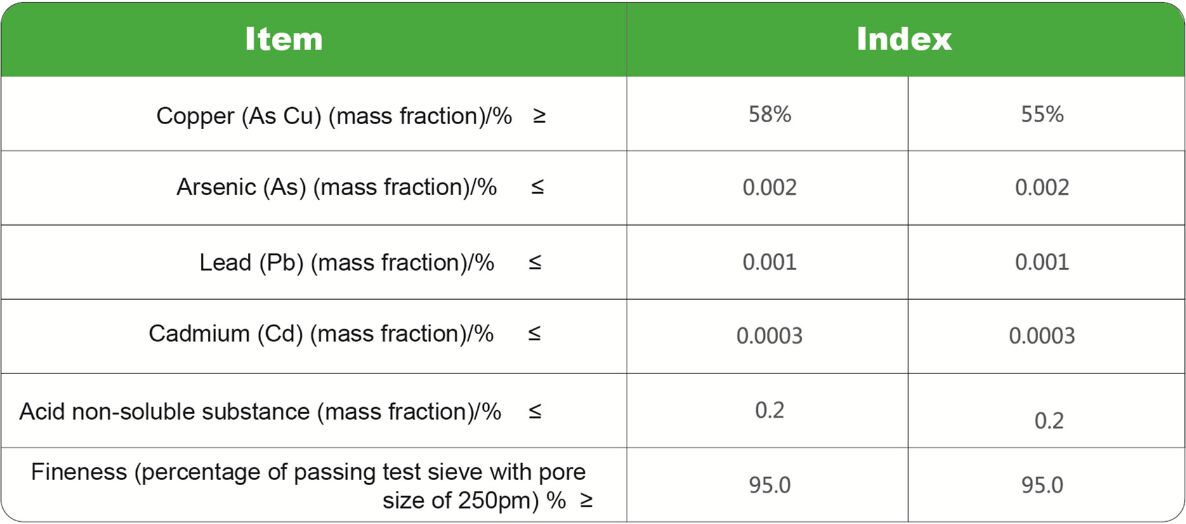
Task: Click the second 0.001 lead value
Action: [1041, 263]
